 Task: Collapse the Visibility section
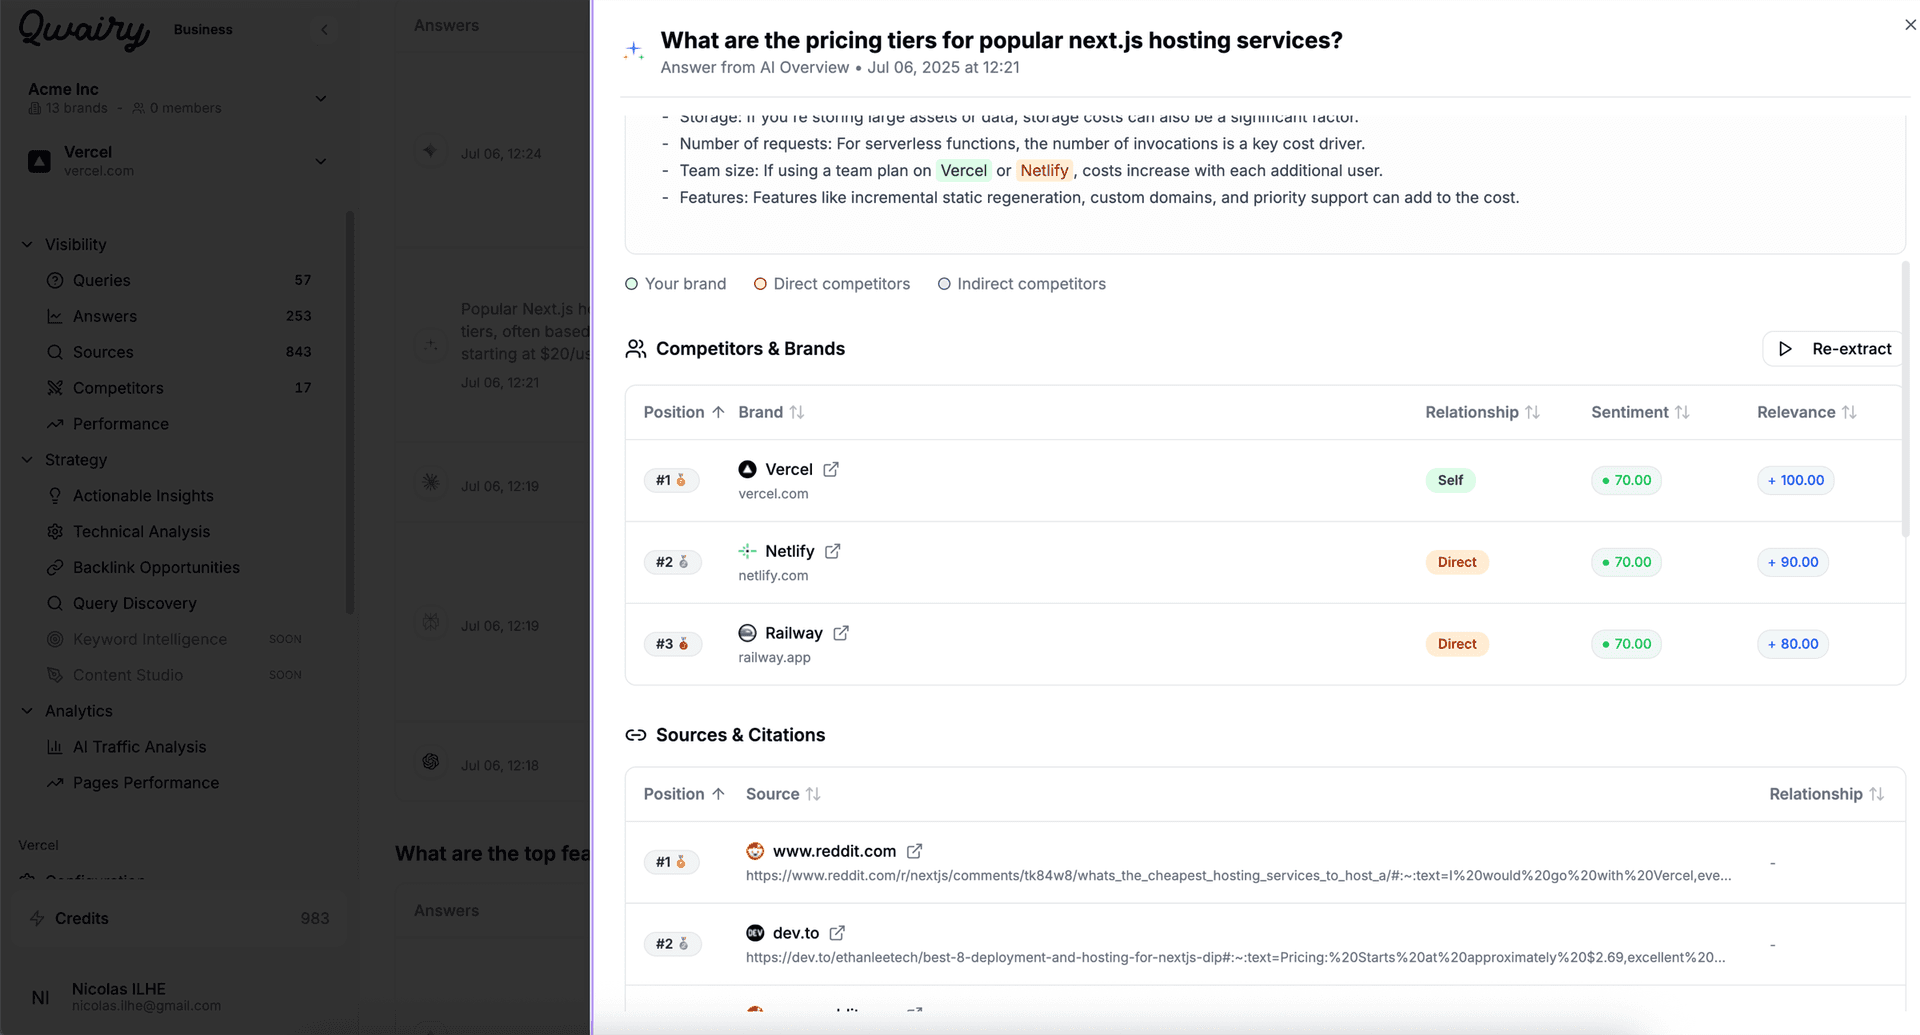pos(27,244)
